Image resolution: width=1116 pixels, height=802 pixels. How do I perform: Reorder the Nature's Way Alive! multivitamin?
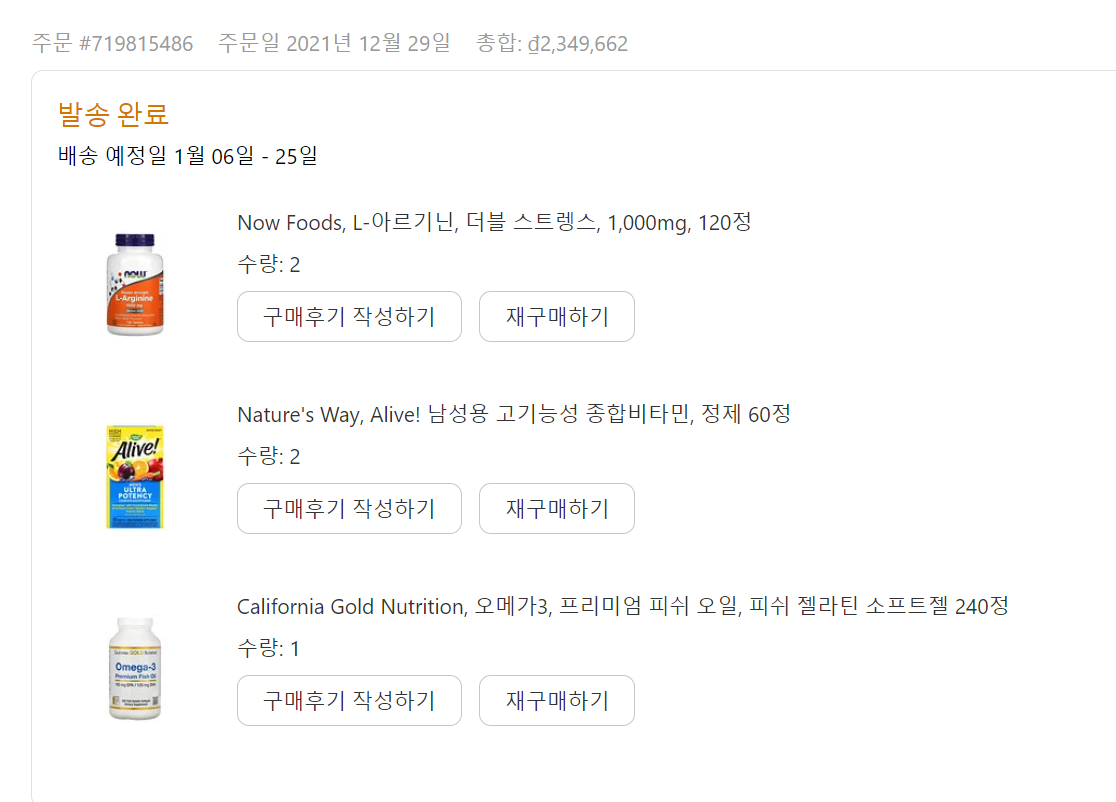557,509
